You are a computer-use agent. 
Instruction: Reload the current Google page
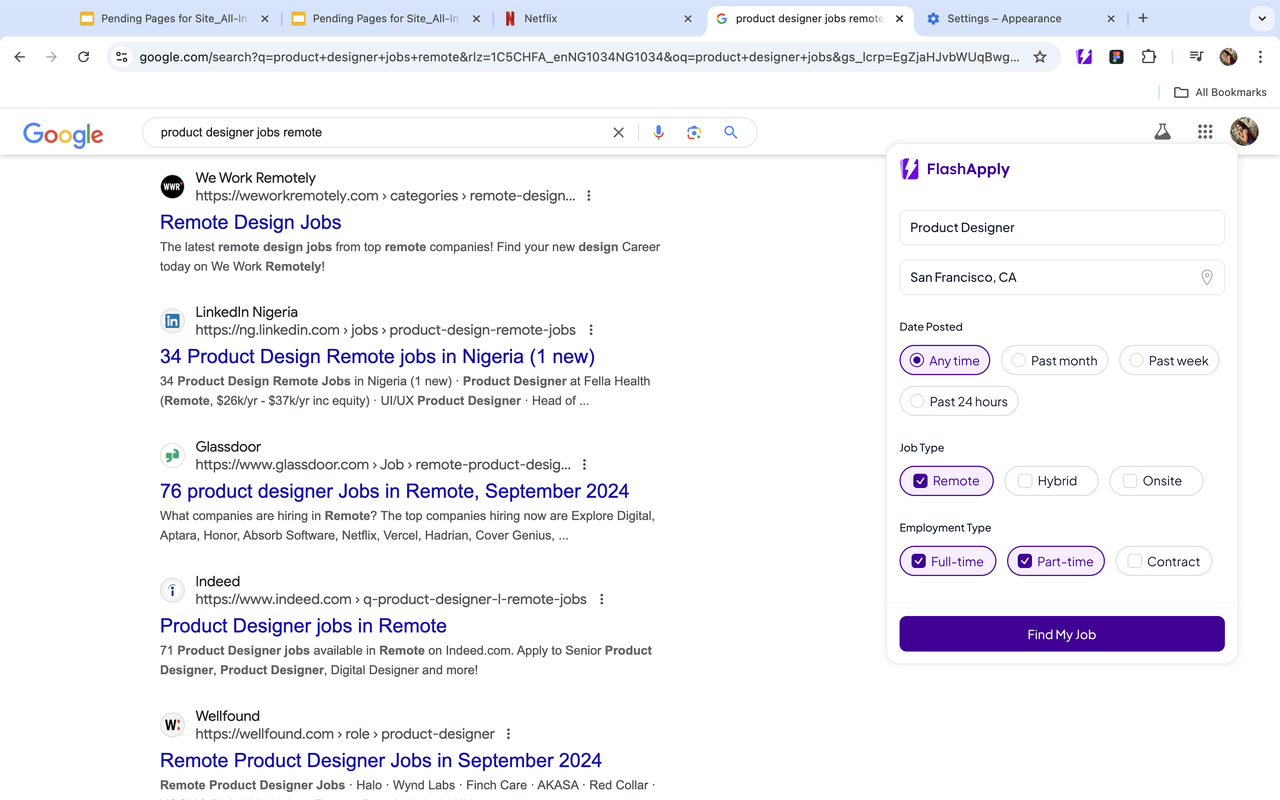pyautogui.click(x=83, y=57)
